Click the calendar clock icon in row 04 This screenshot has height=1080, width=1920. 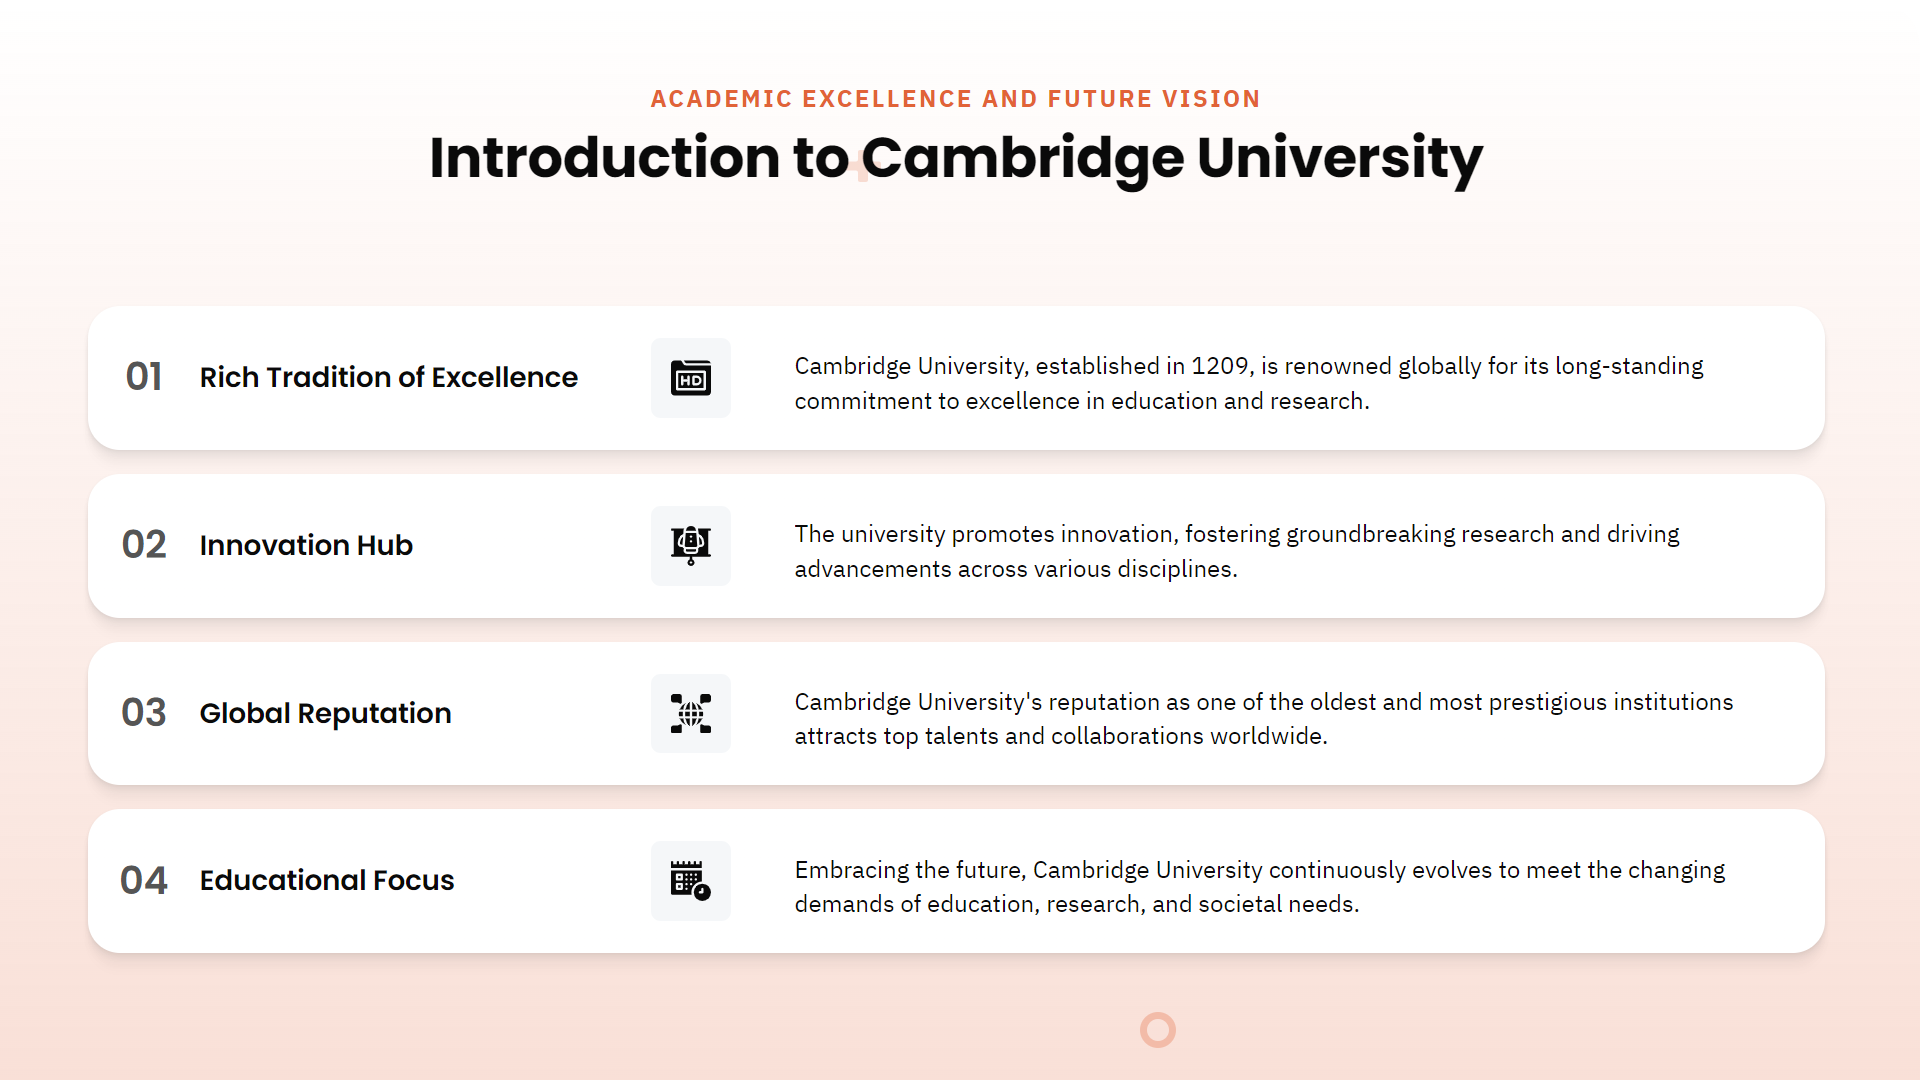(691, 881)
